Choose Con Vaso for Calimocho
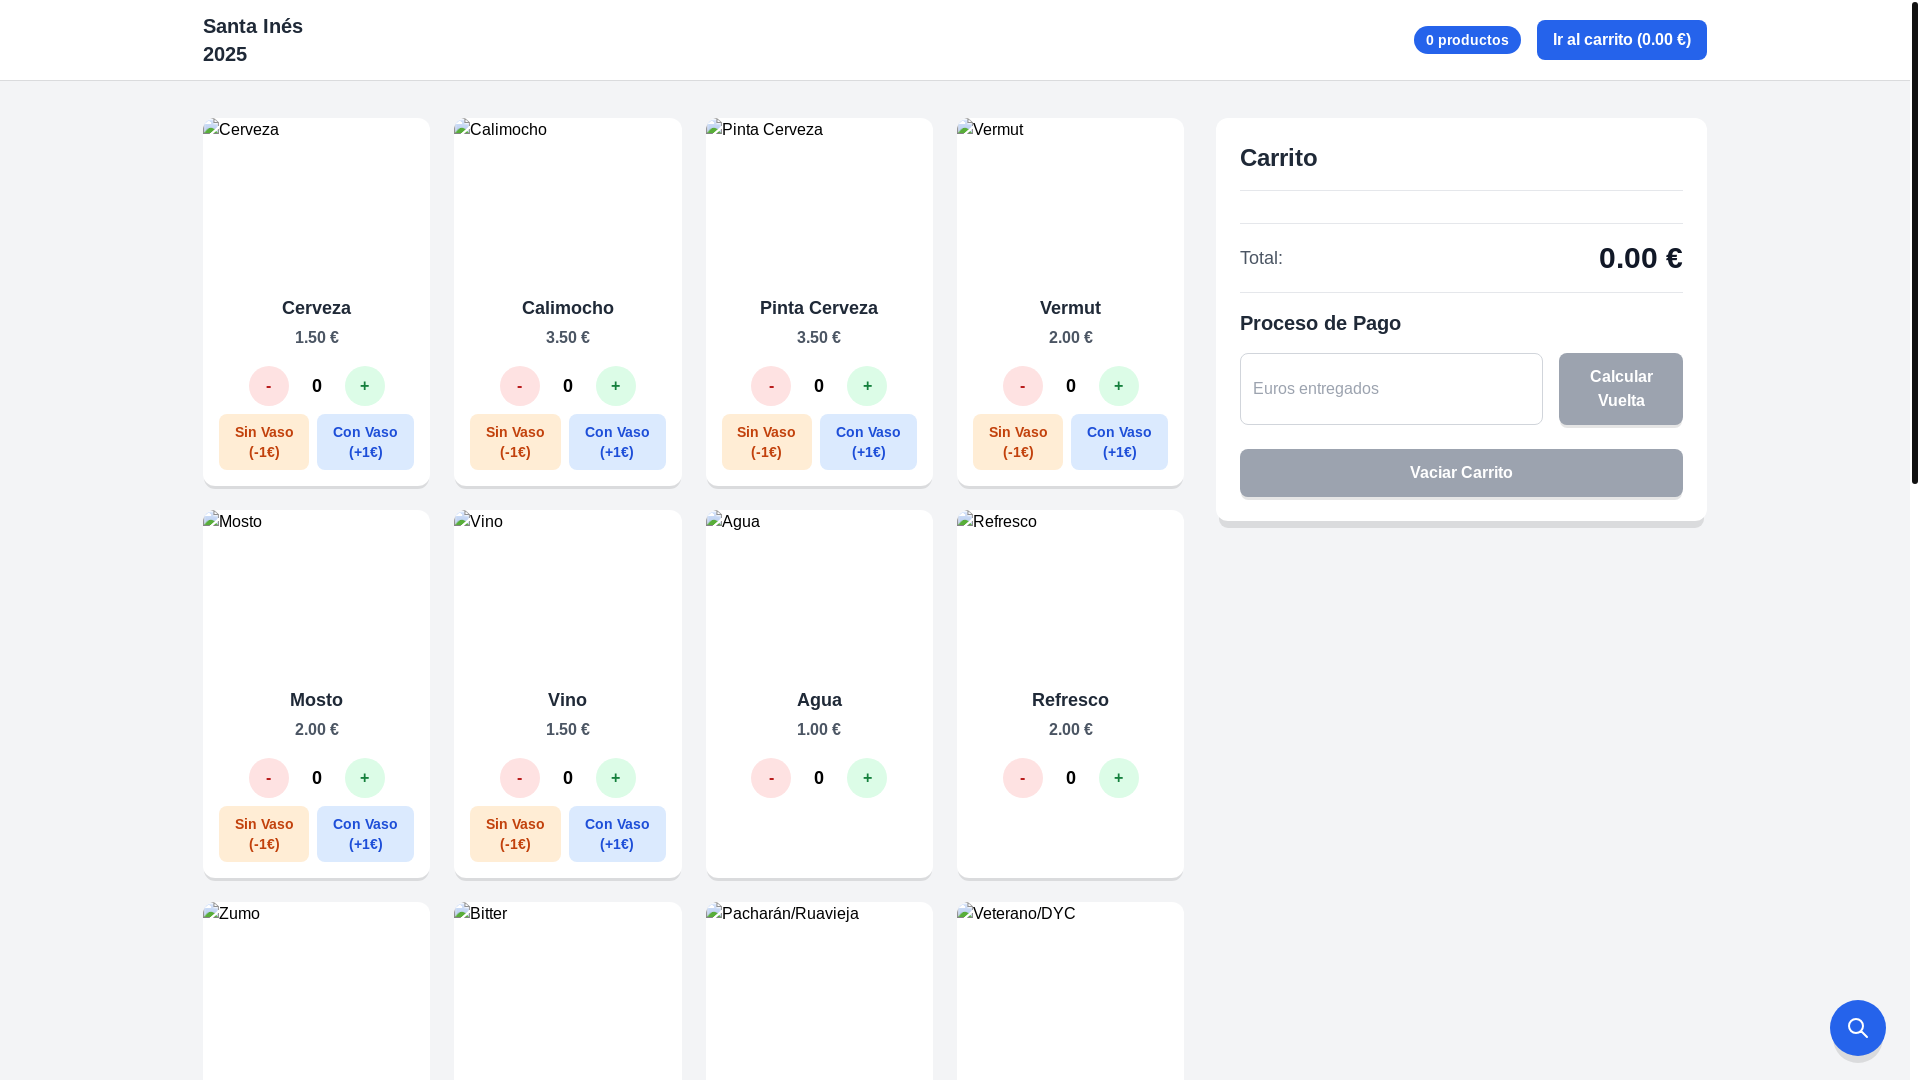The image size is (1920, 1080). pos(617,442)
